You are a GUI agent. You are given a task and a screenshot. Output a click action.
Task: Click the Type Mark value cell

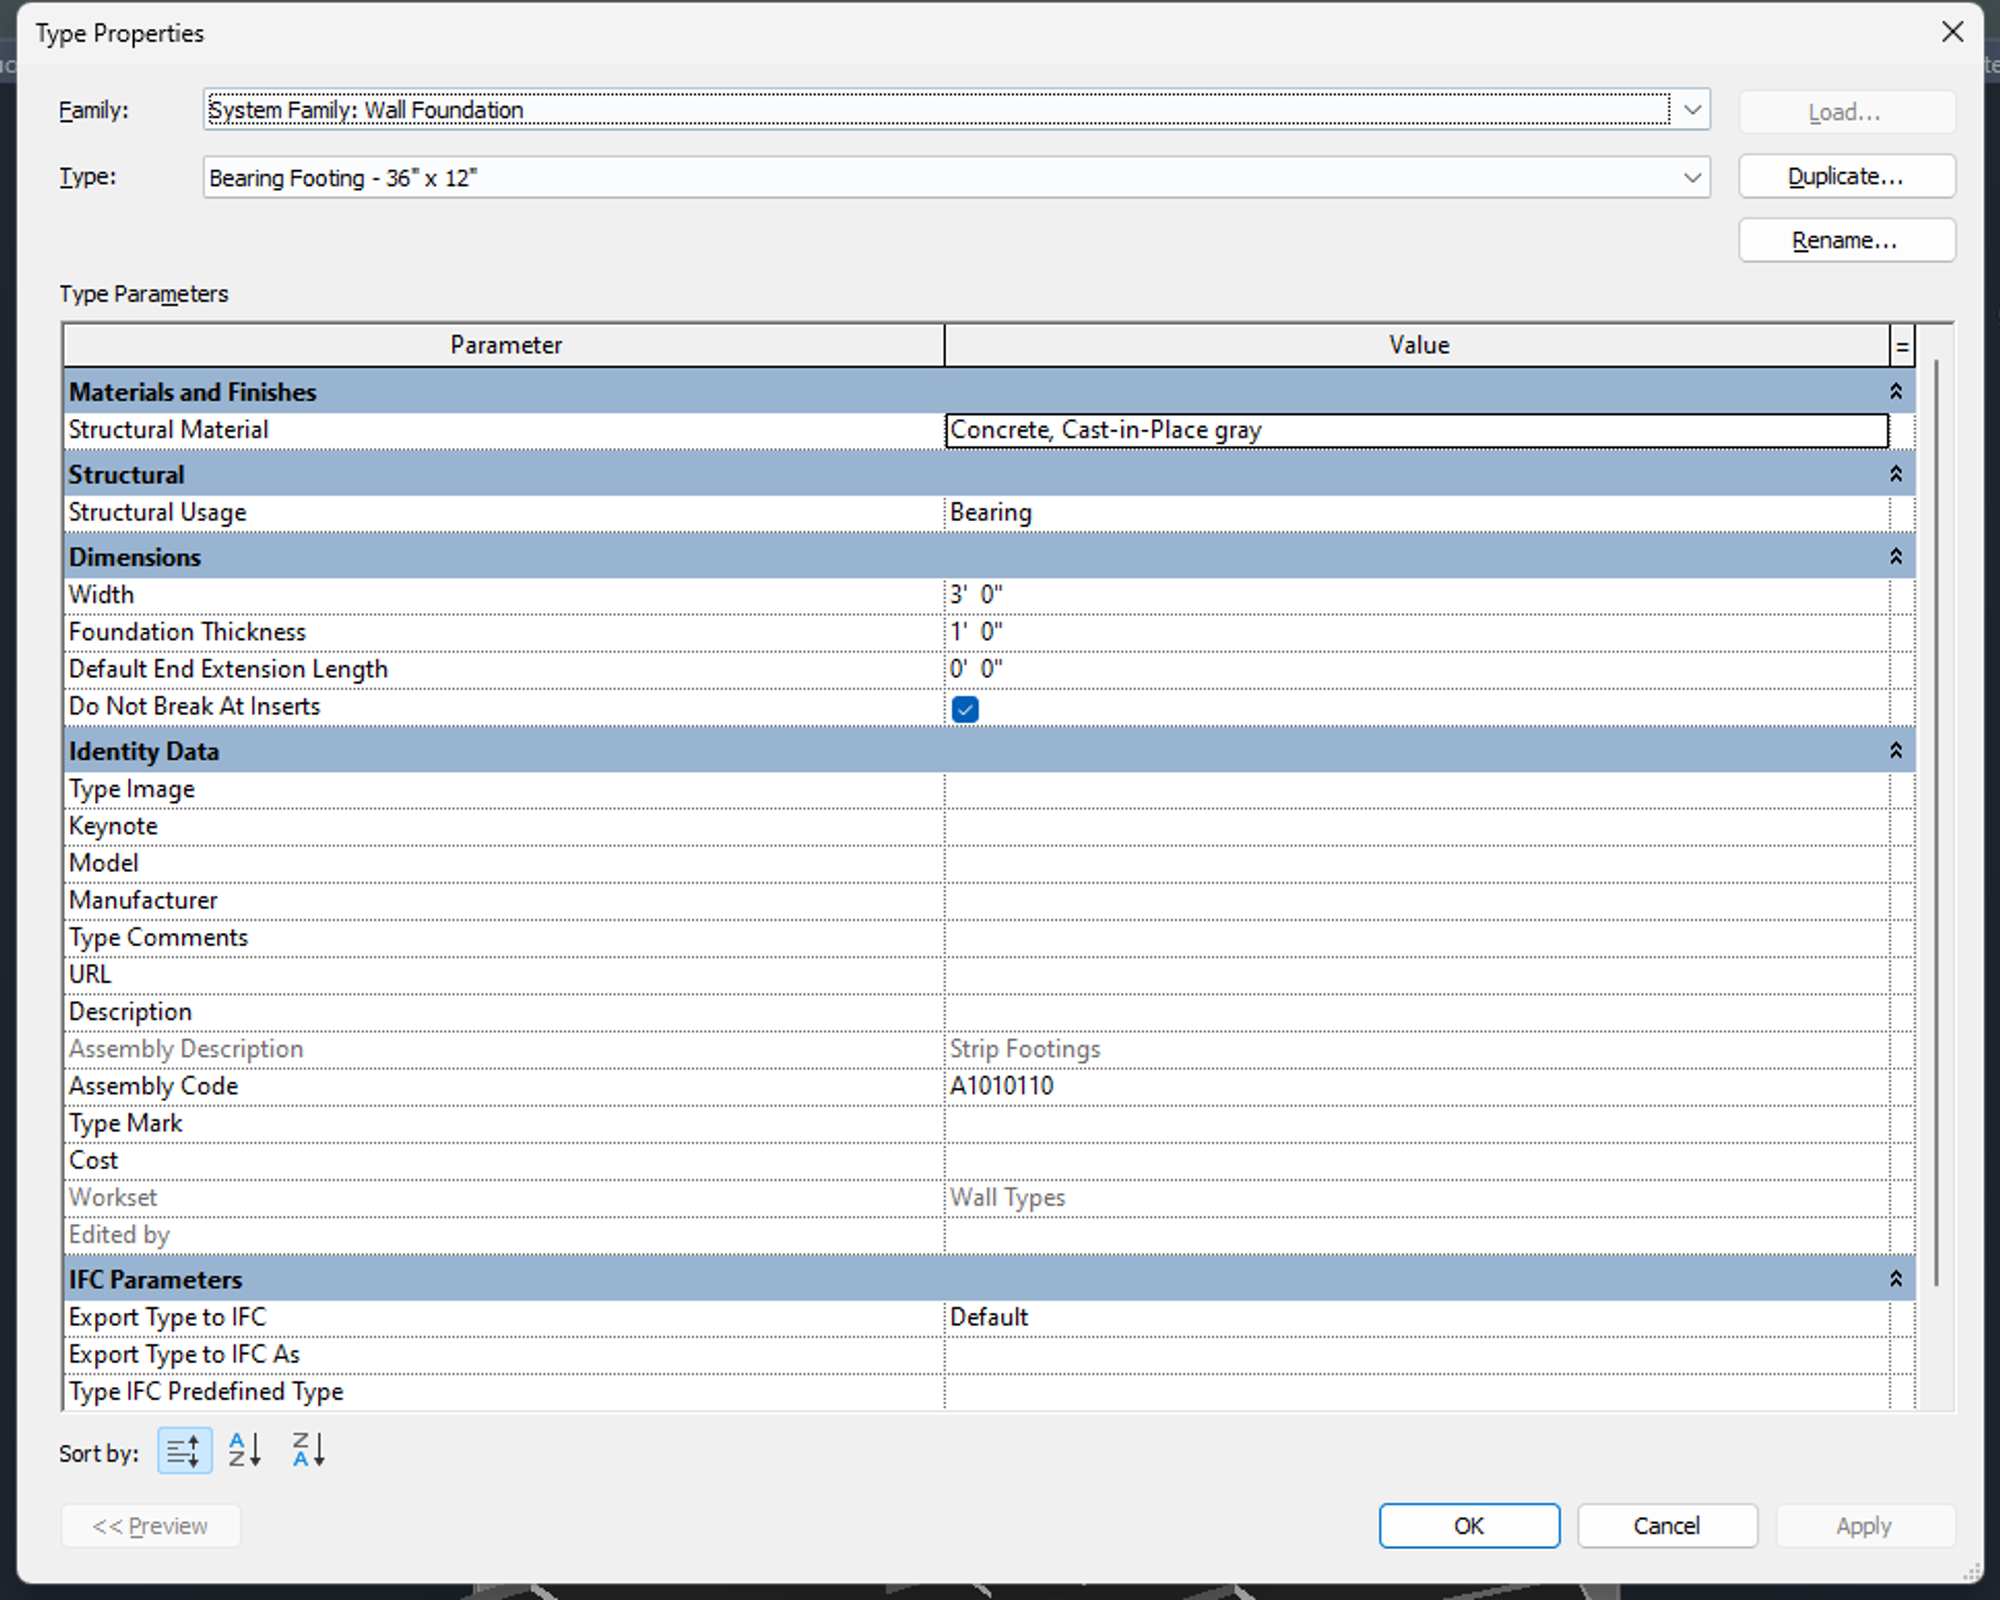point(1416,1124)
